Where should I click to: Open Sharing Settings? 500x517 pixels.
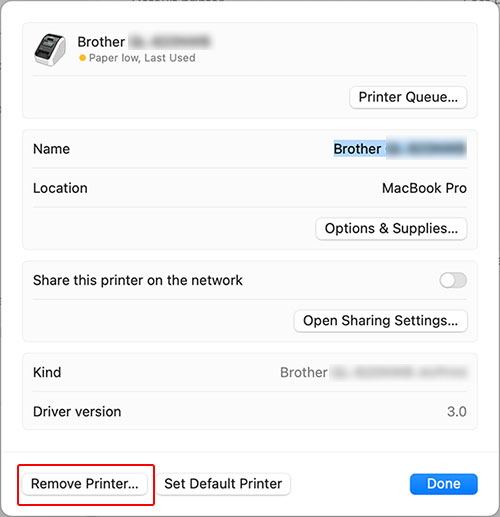point(380,321)
